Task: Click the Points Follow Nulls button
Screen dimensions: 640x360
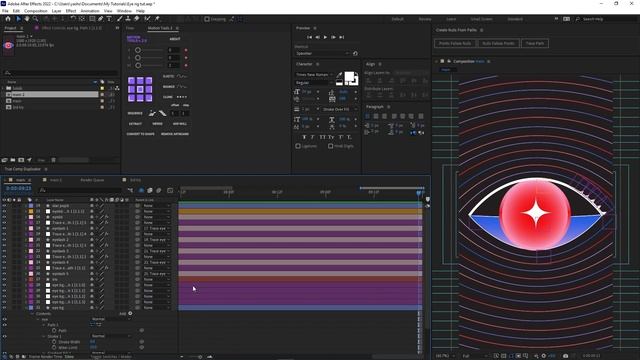Action: click(455, 43)
